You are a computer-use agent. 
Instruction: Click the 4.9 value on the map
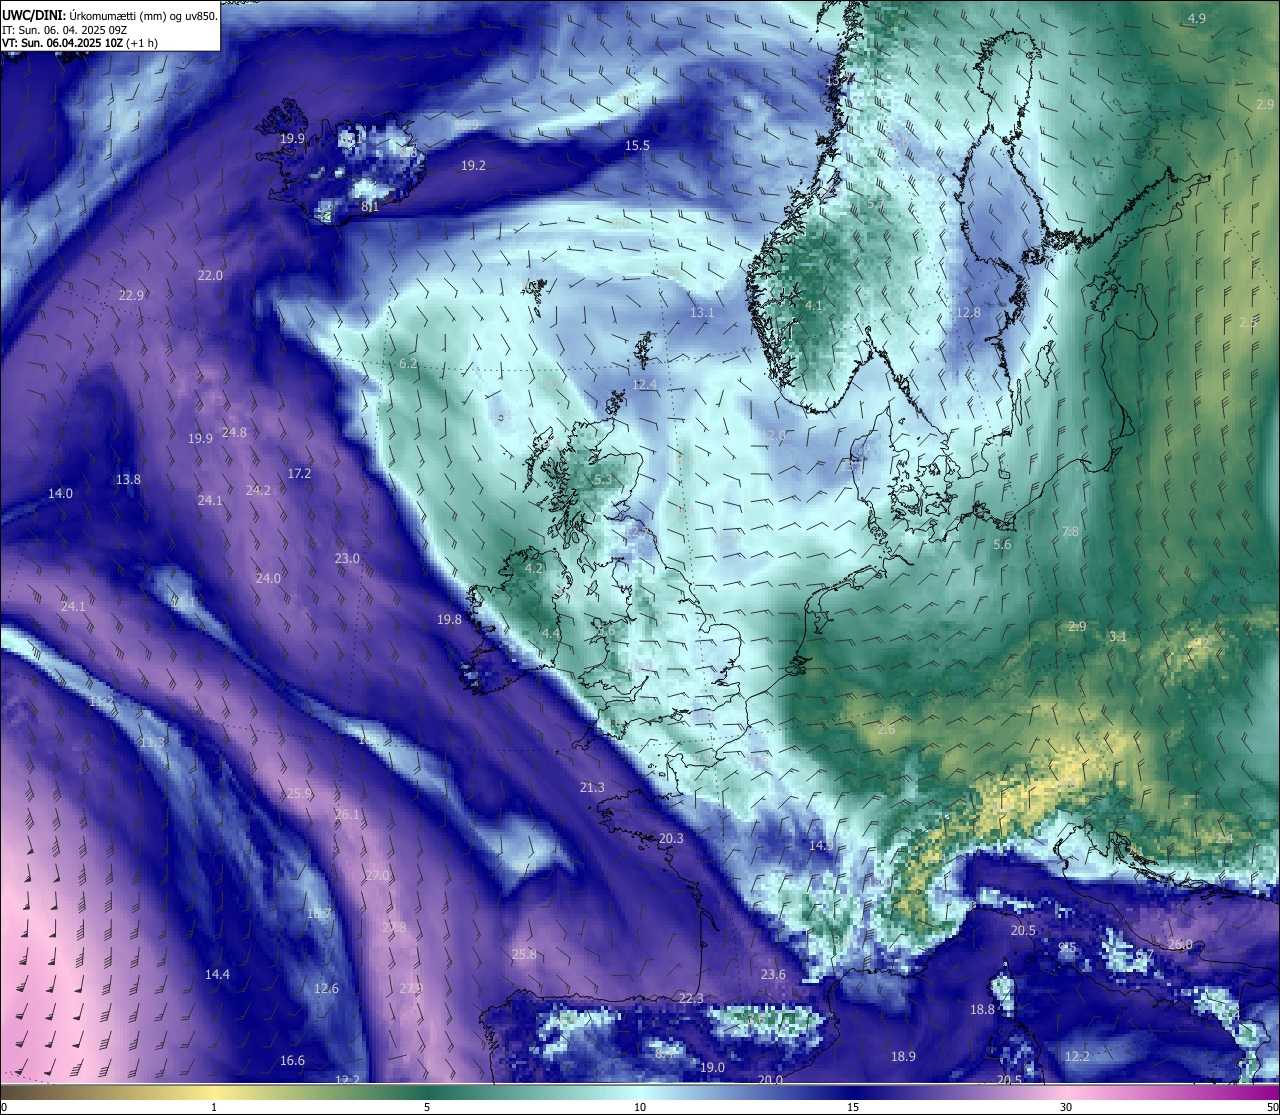[1196, 19]
